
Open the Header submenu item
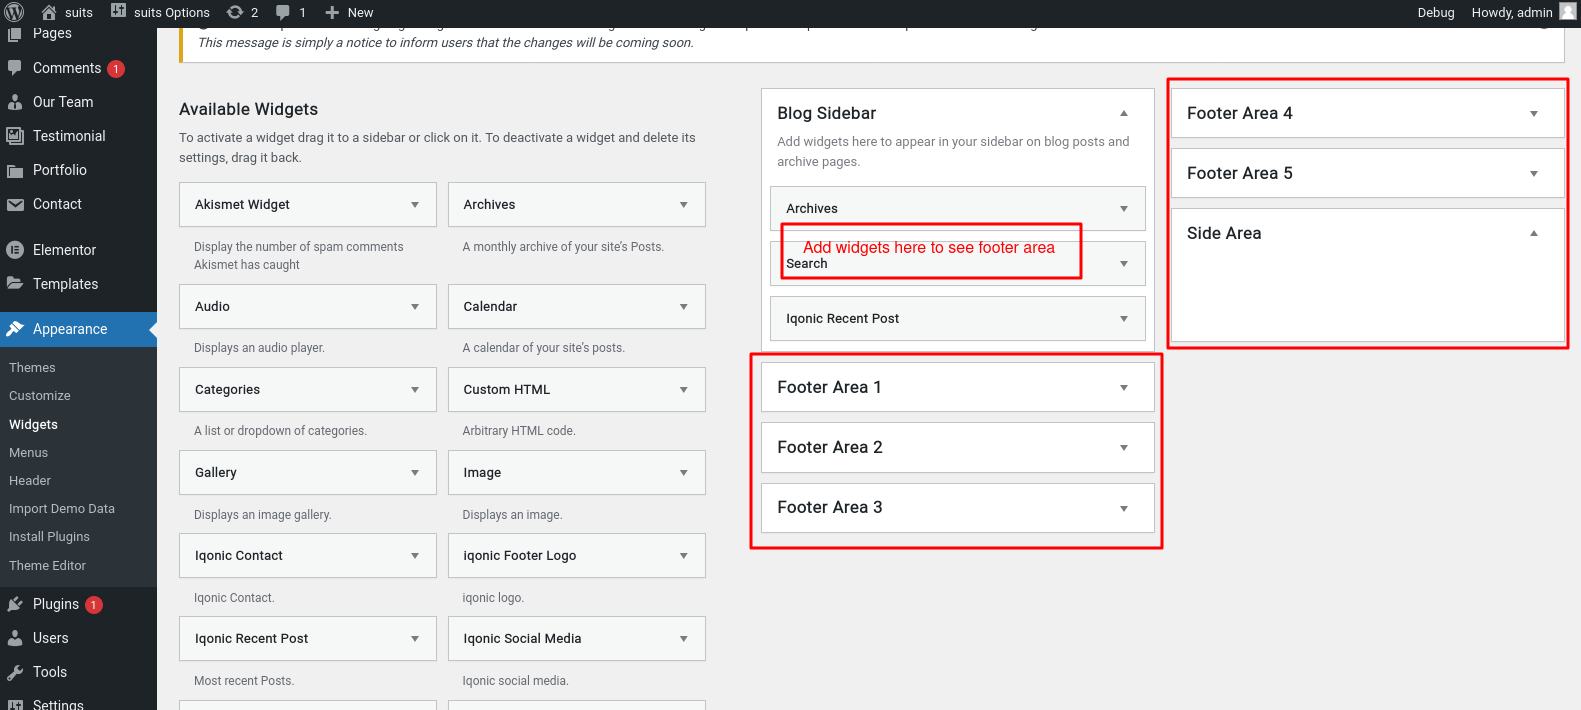click(30, 481)
